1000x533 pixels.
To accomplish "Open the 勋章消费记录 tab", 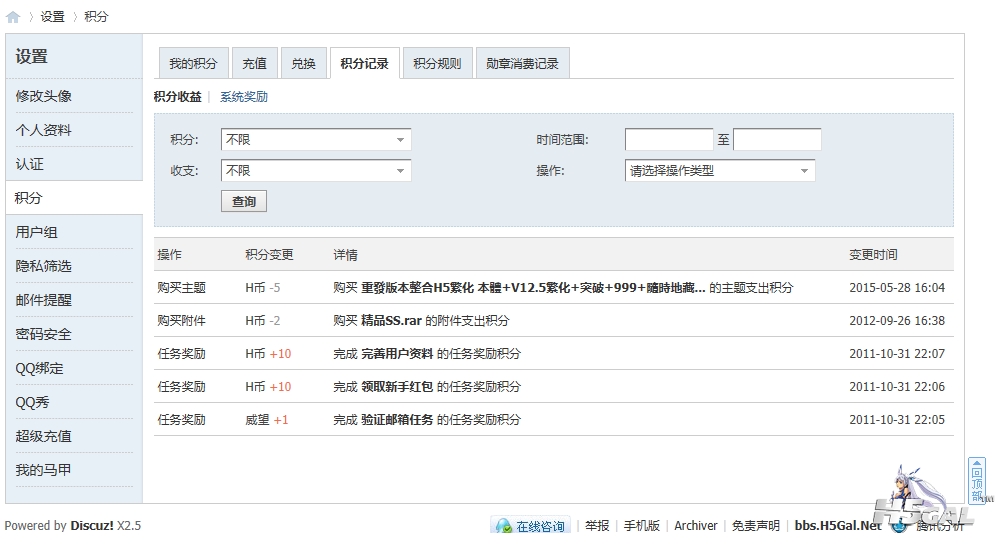I will tap(522, 63).
